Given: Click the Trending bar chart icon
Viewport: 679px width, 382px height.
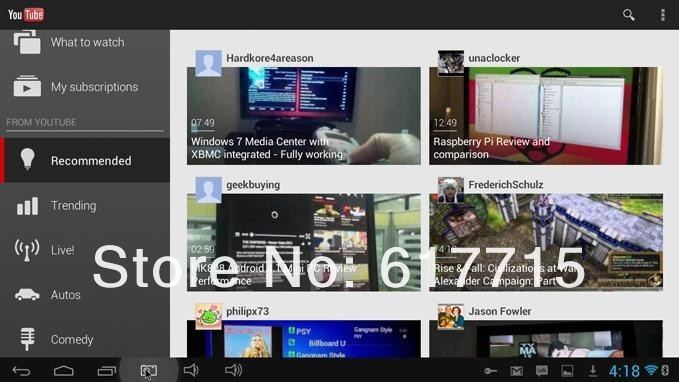Looking at the screenshot, I should [x=27, y=206].
